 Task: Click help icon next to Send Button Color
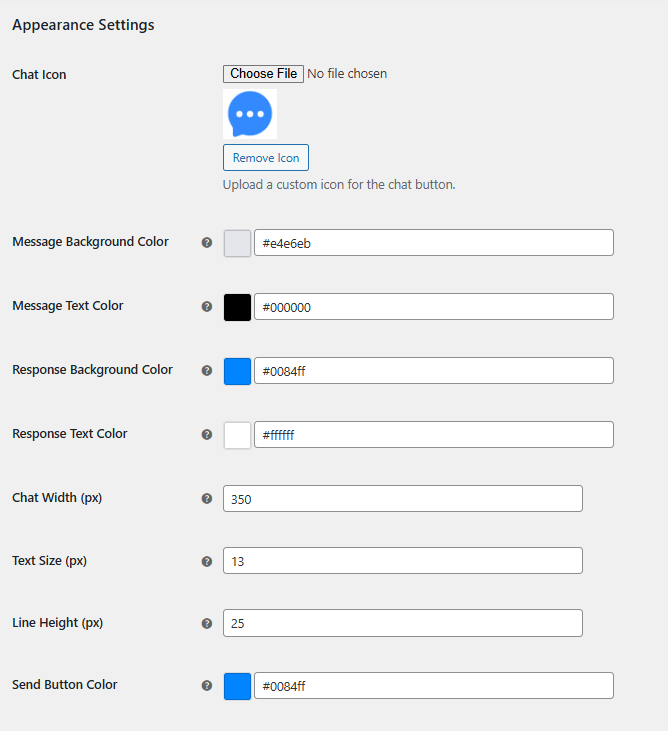coord(207,686)
